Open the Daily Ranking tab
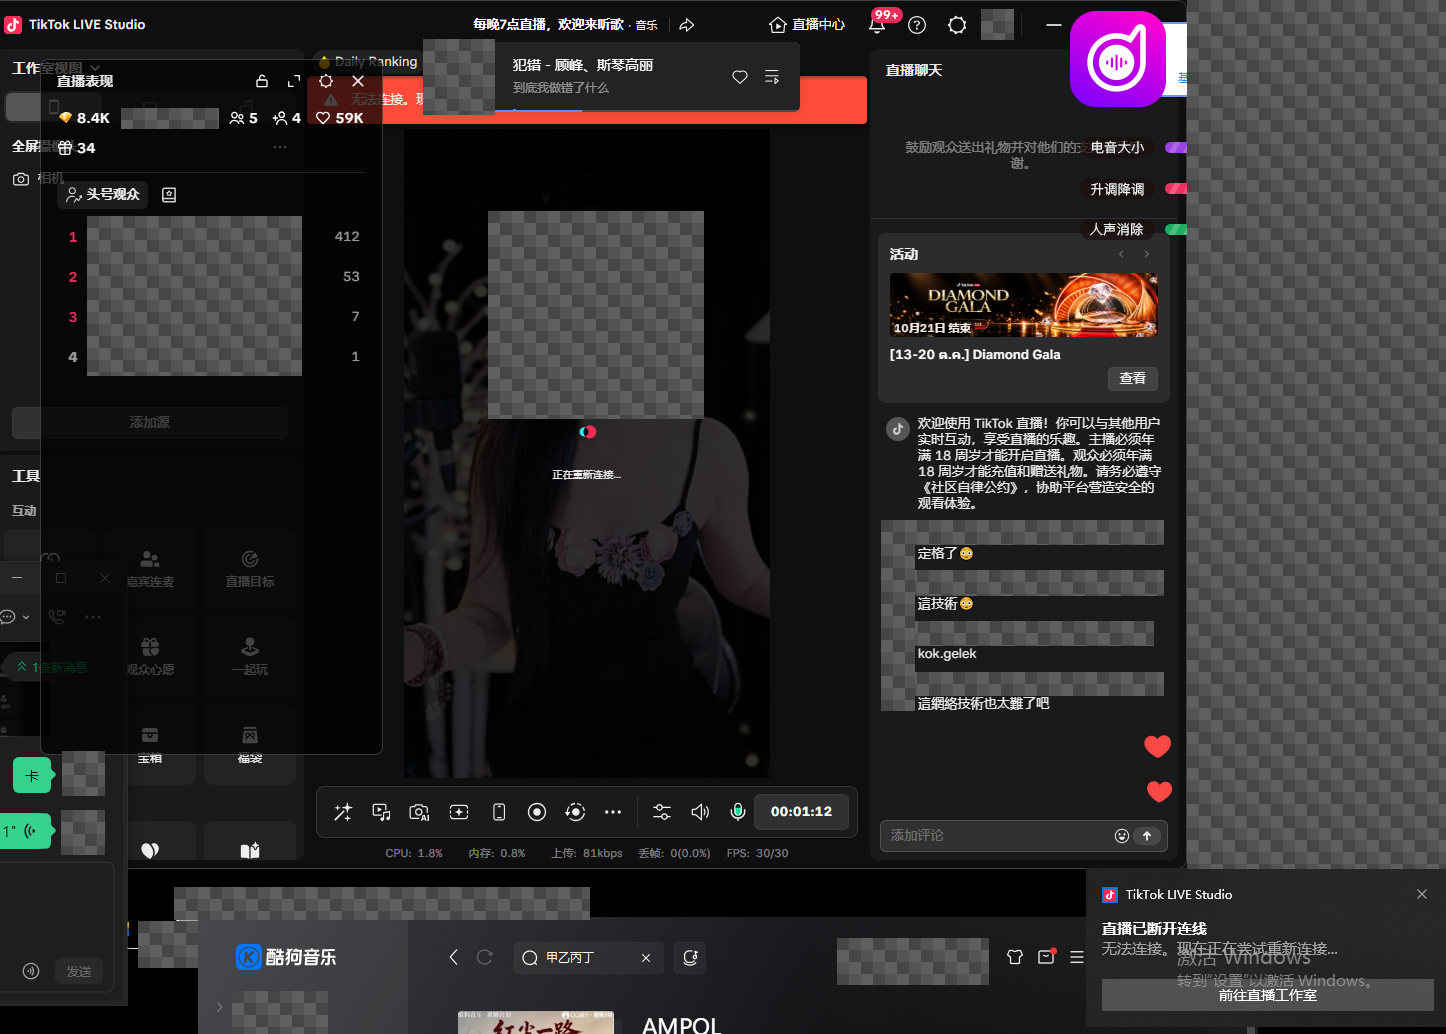The height and width of the screenshot is (1034, 1446). click(368, 61)
